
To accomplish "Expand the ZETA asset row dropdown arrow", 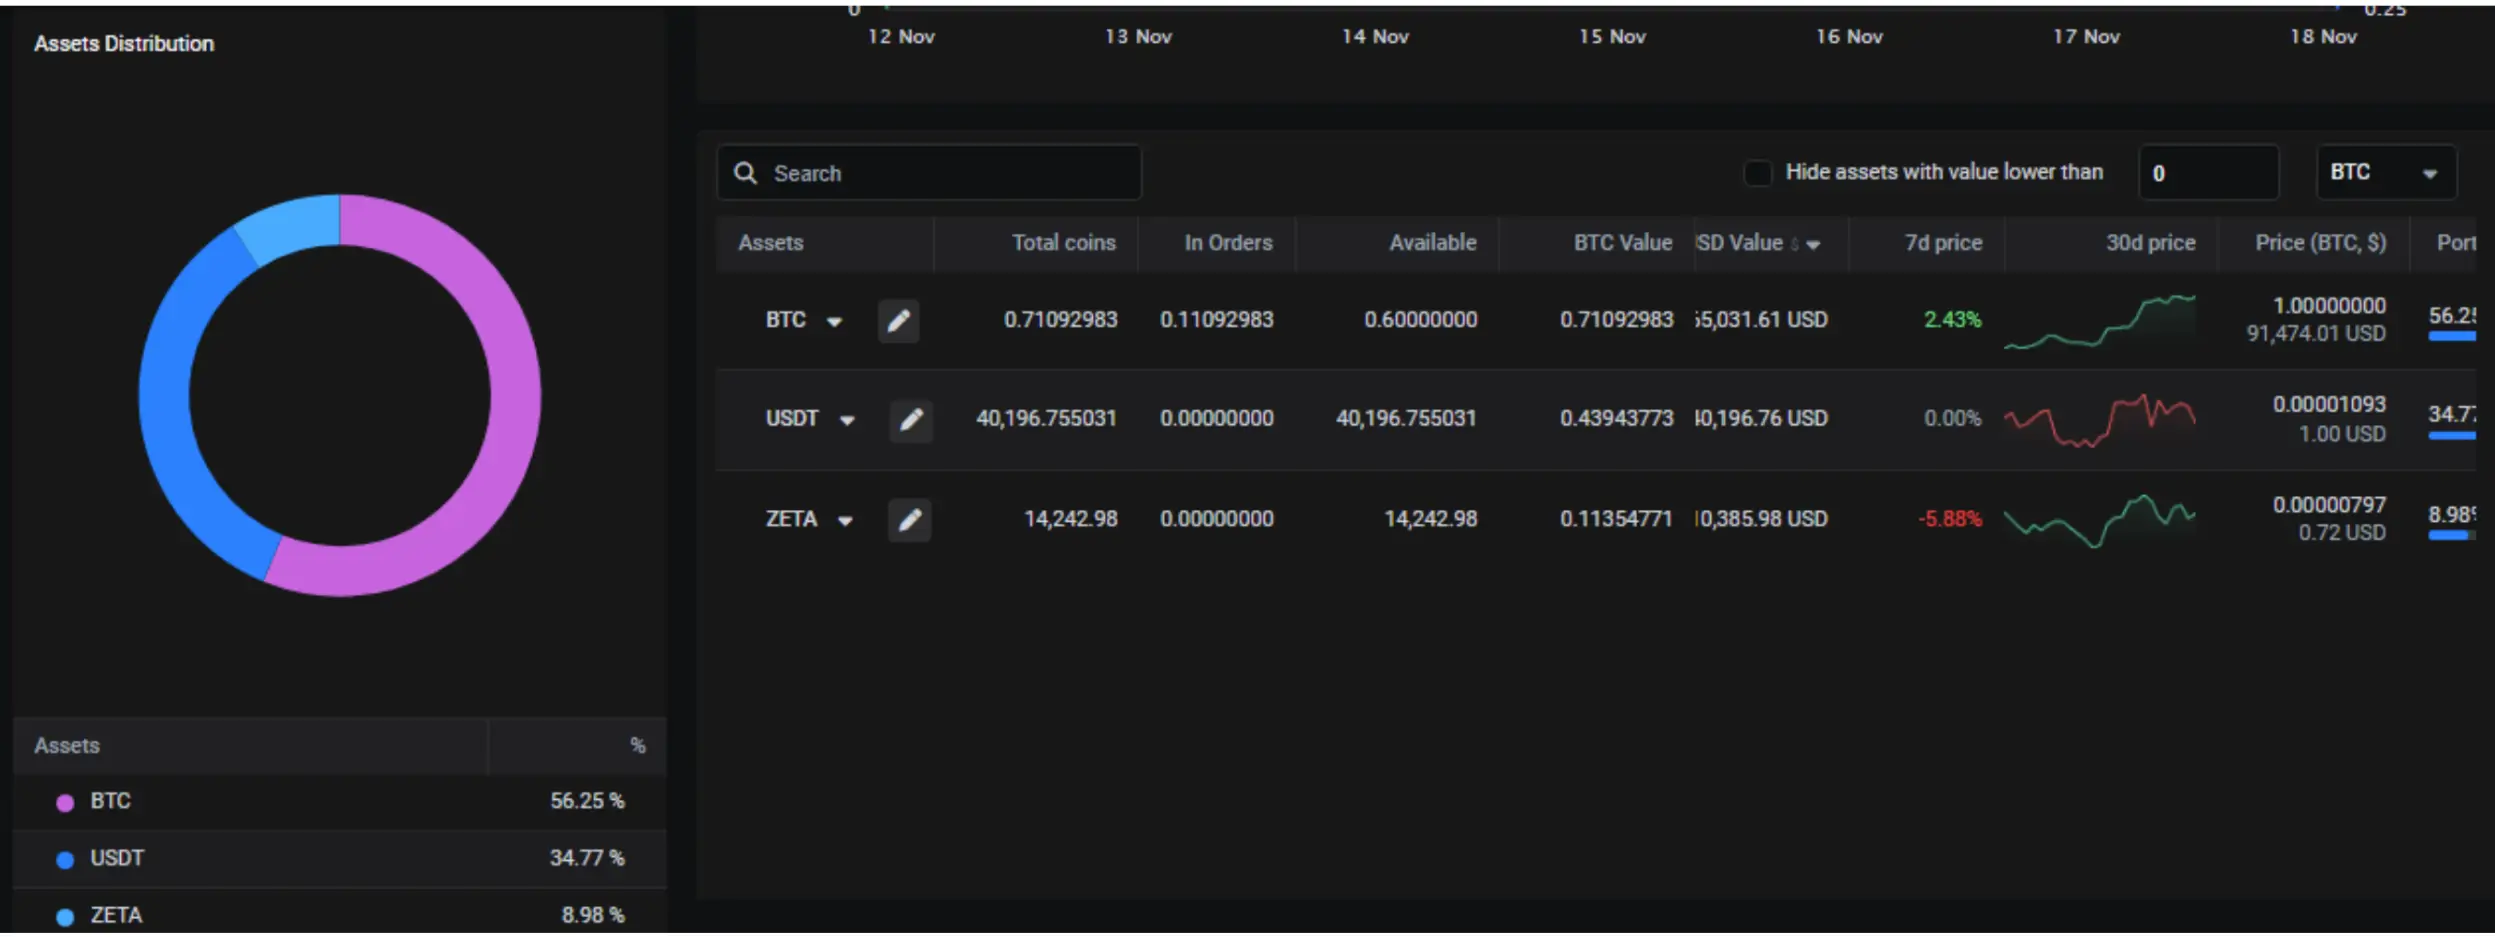I will pyautogui.click(x=845, y=521).
